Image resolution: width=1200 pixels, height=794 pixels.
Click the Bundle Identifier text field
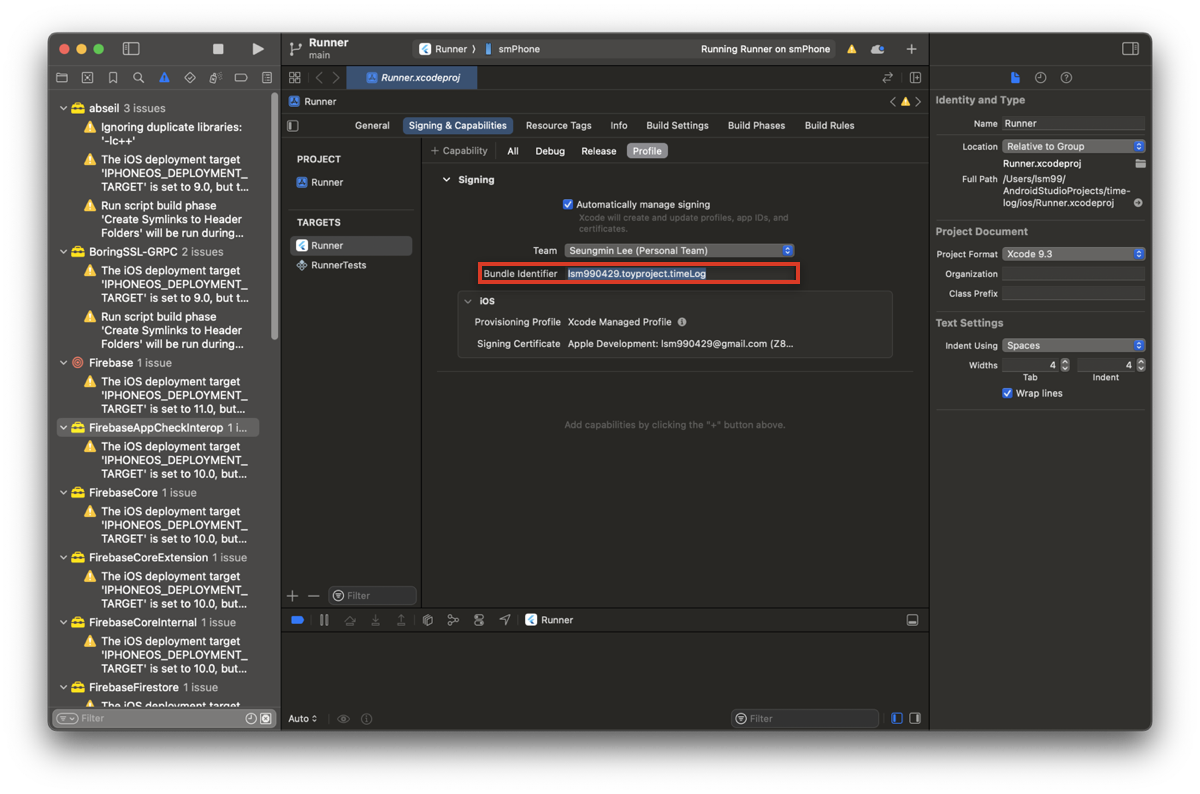click(681, 273)
